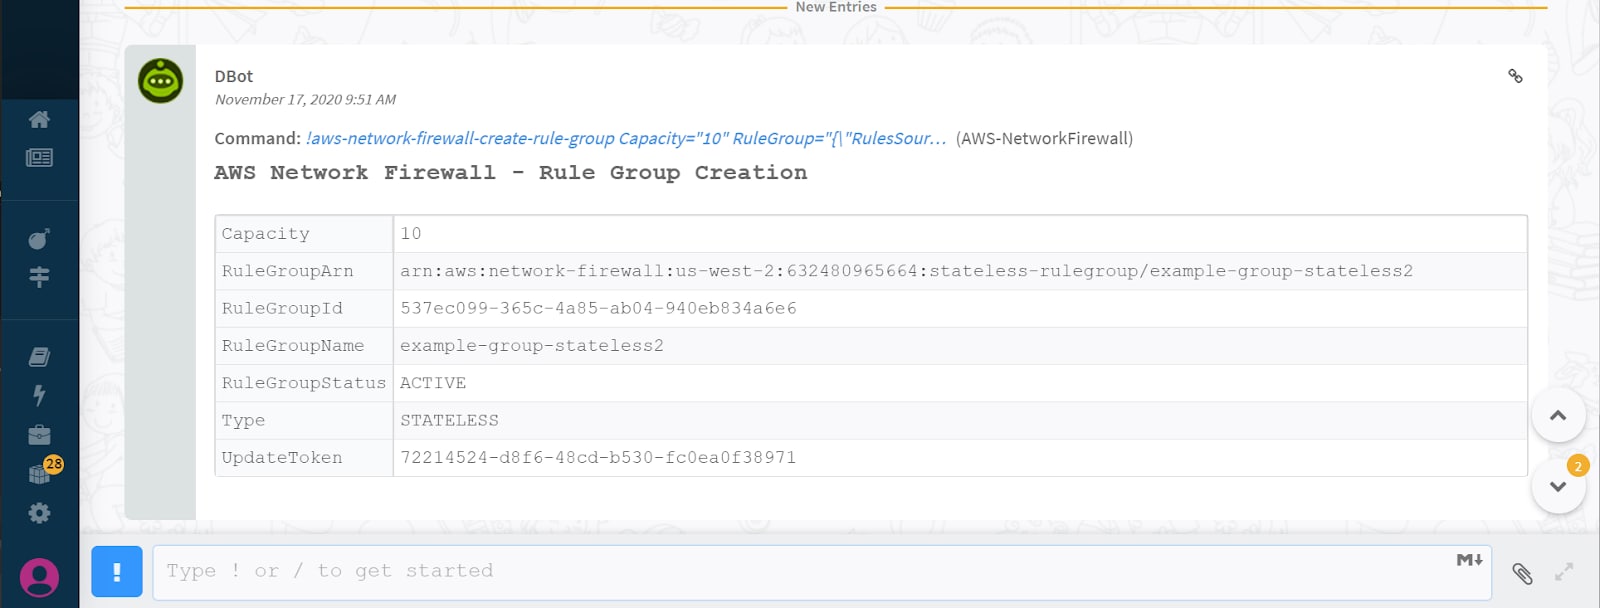Image resolution: width=1600 pixels, height=608 pixels.
Task: Click the RuleGroupName row label
Action: pyautogui.click(x=293, y=346)
